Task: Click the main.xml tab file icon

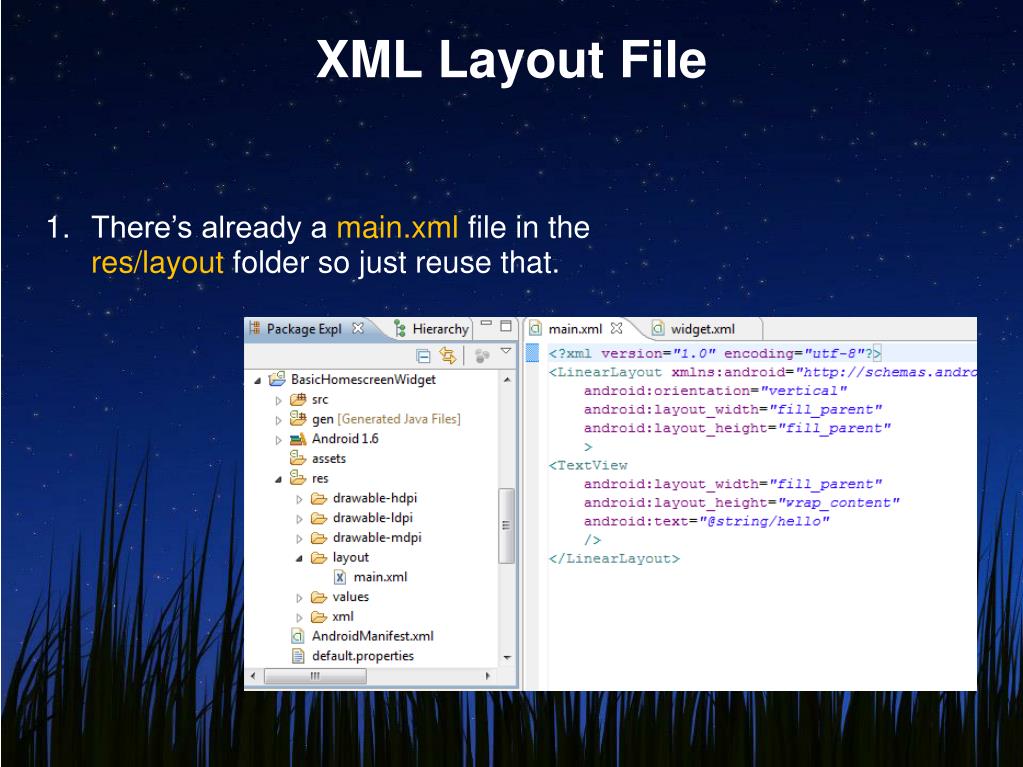Action: click(x=536, y=328)
